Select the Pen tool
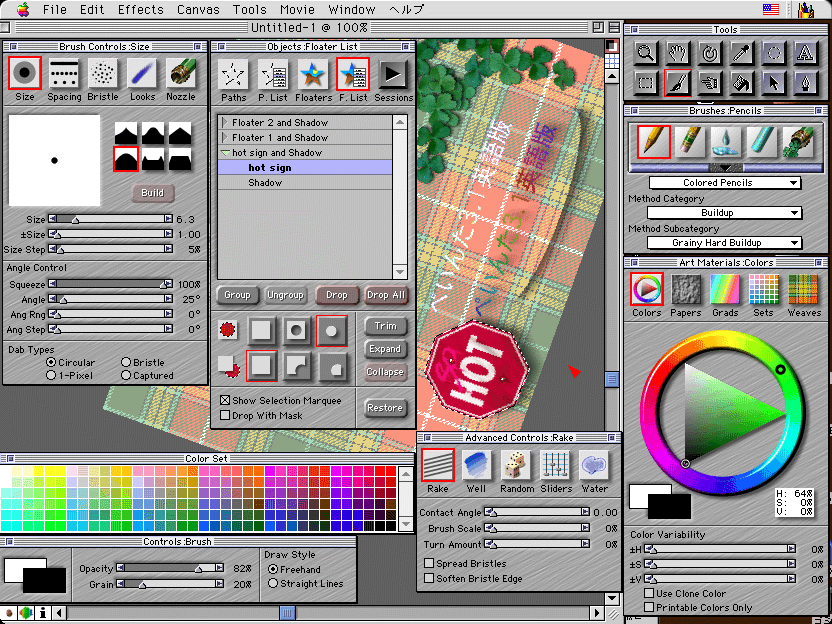The width and height of the screenshot is (832, 624). point(805,83)
